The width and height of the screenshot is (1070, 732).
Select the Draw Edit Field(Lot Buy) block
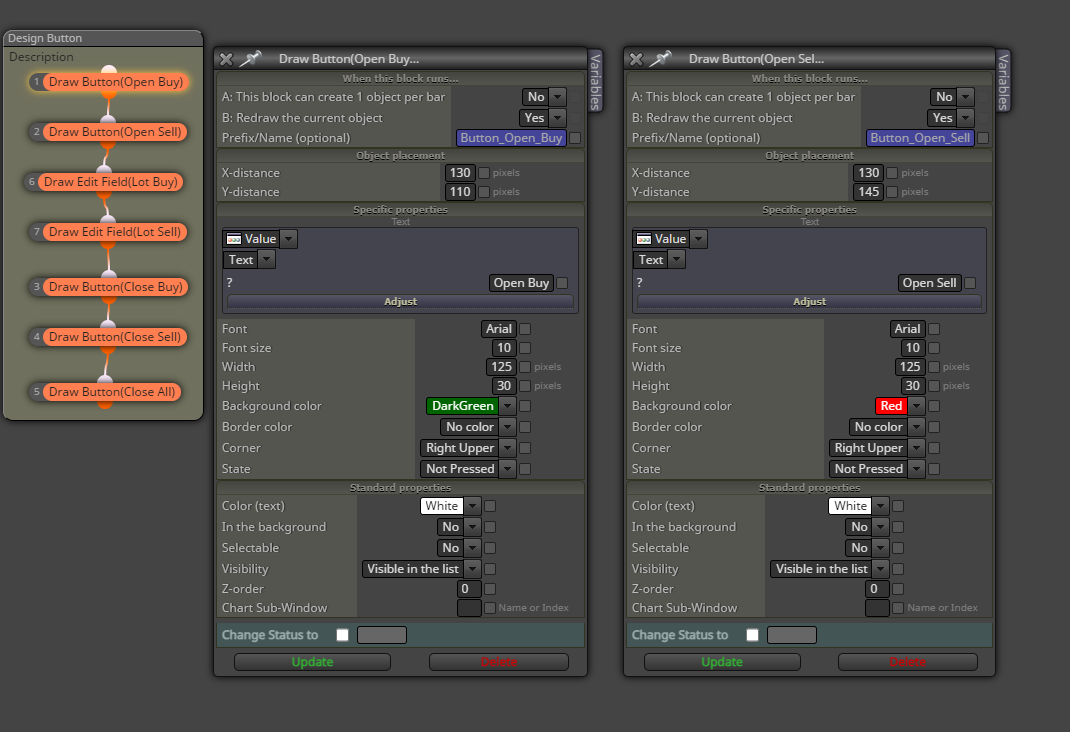click(x=111, y=182)
